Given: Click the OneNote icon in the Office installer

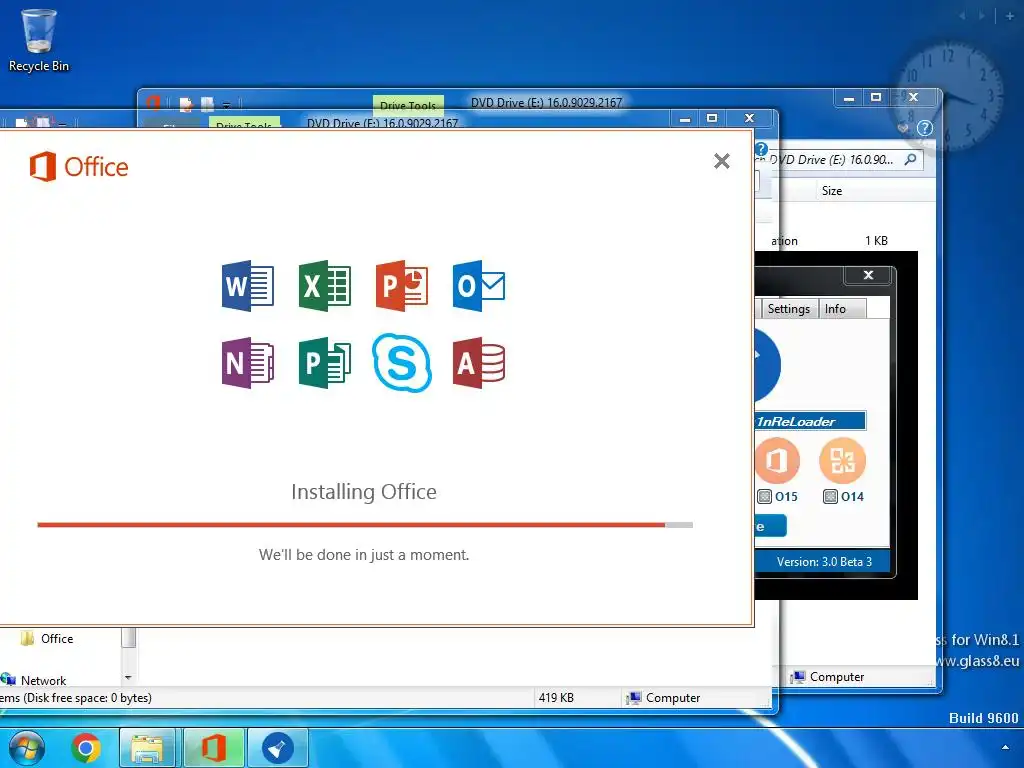Looking at the screenshot, I should [x=248, y=362].
